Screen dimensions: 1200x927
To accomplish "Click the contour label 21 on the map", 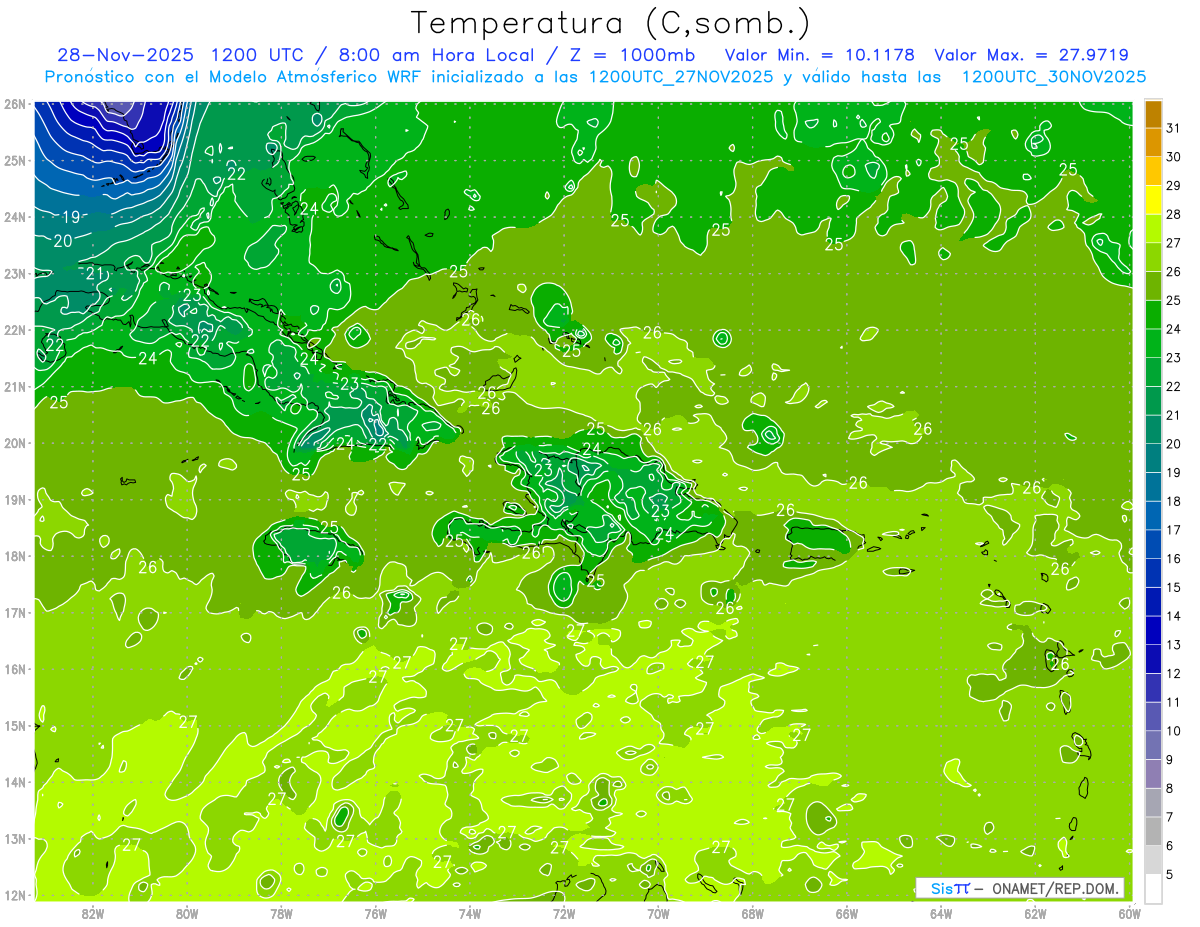I will 95,274.
